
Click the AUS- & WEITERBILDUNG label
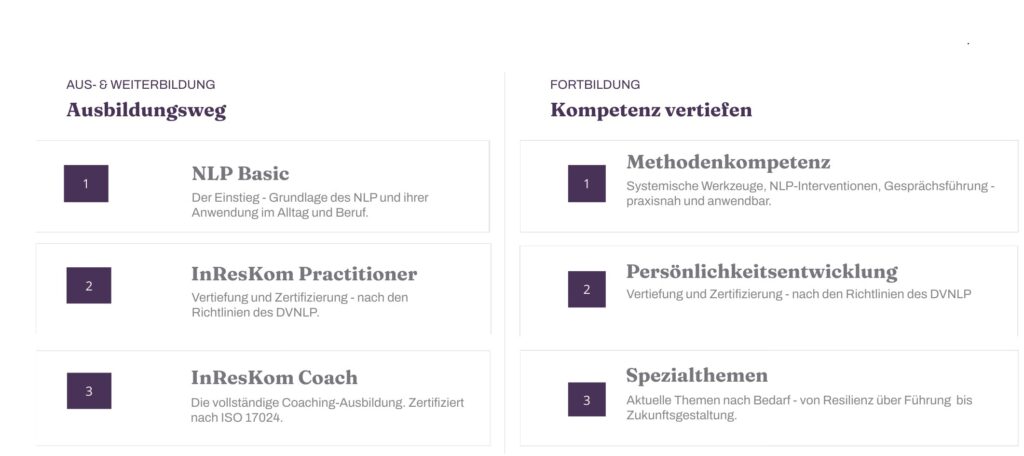pyautogui.click(x=140, y=84)
